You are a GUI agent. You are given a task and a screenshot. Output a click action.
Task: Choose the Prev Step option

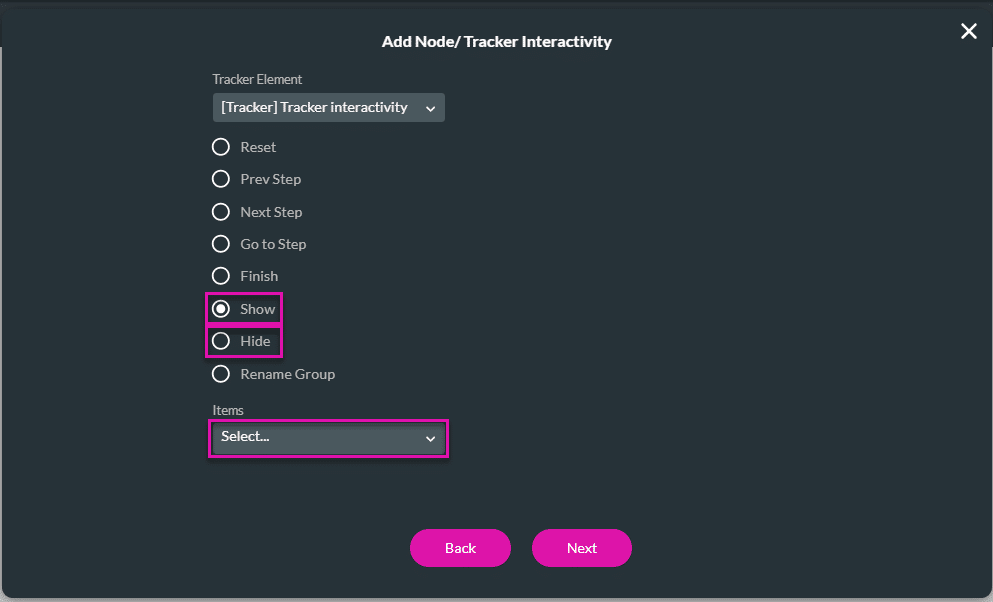(221, 179)
